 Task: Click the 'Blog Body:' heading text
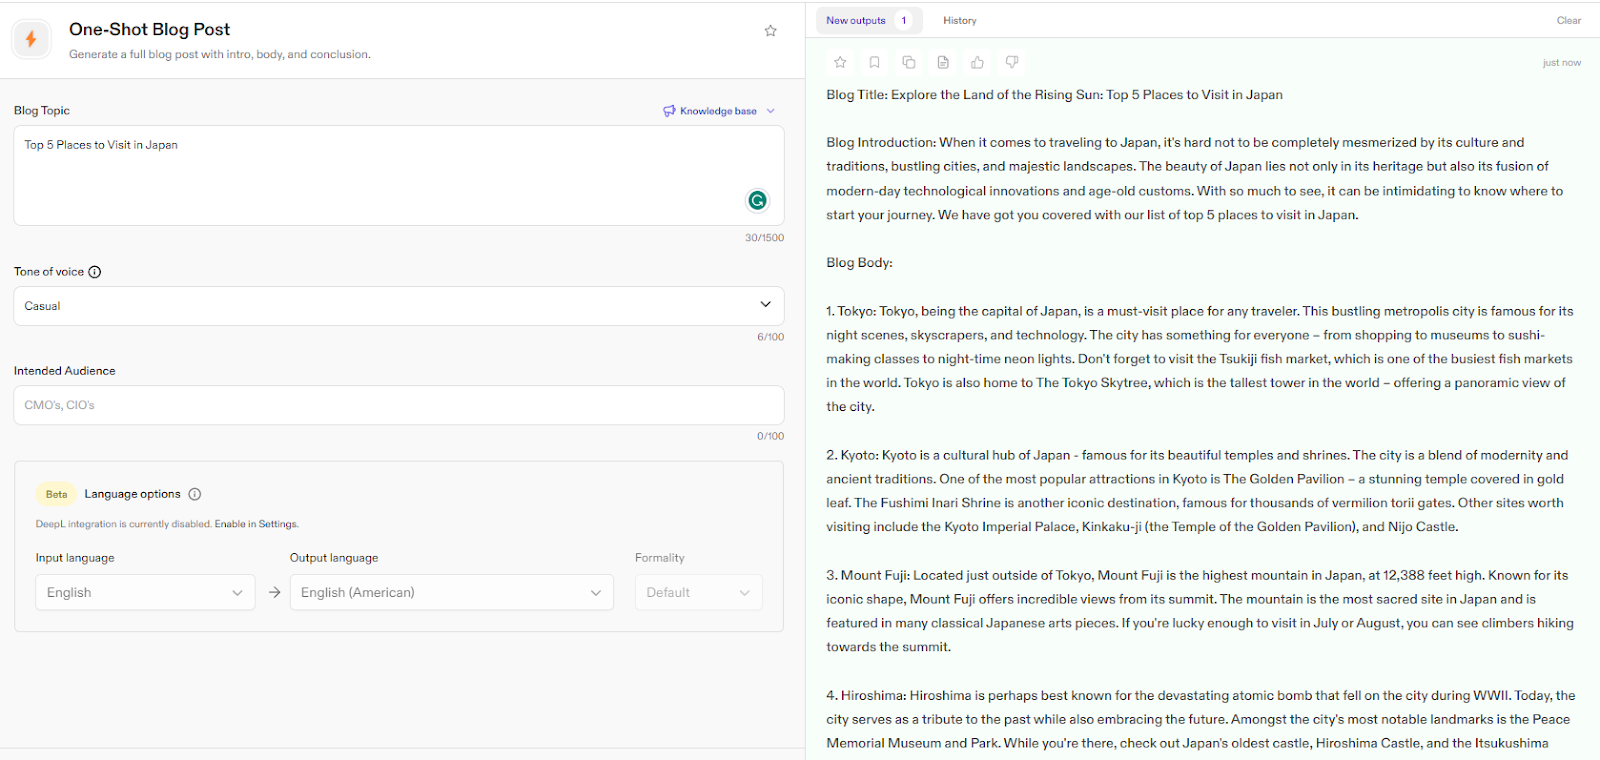(859, 263)
